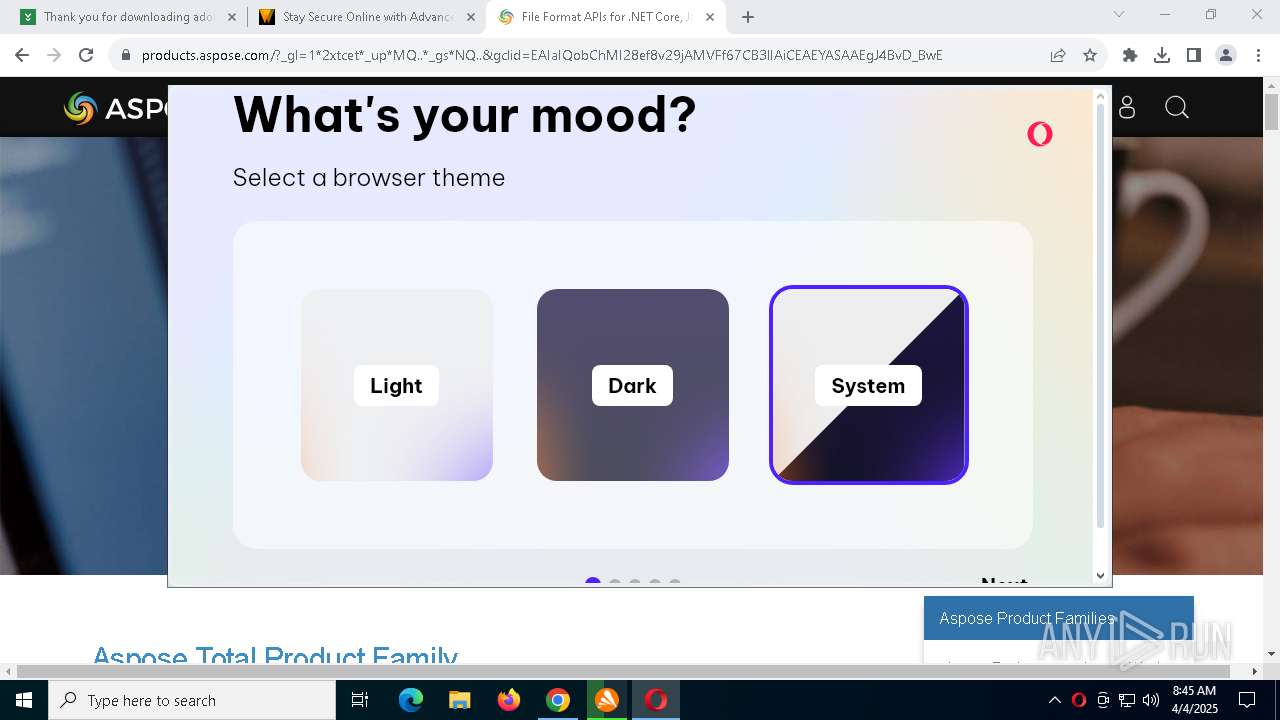
Task: Click the Opera logo in the dialog
Action: [1040, 134]
